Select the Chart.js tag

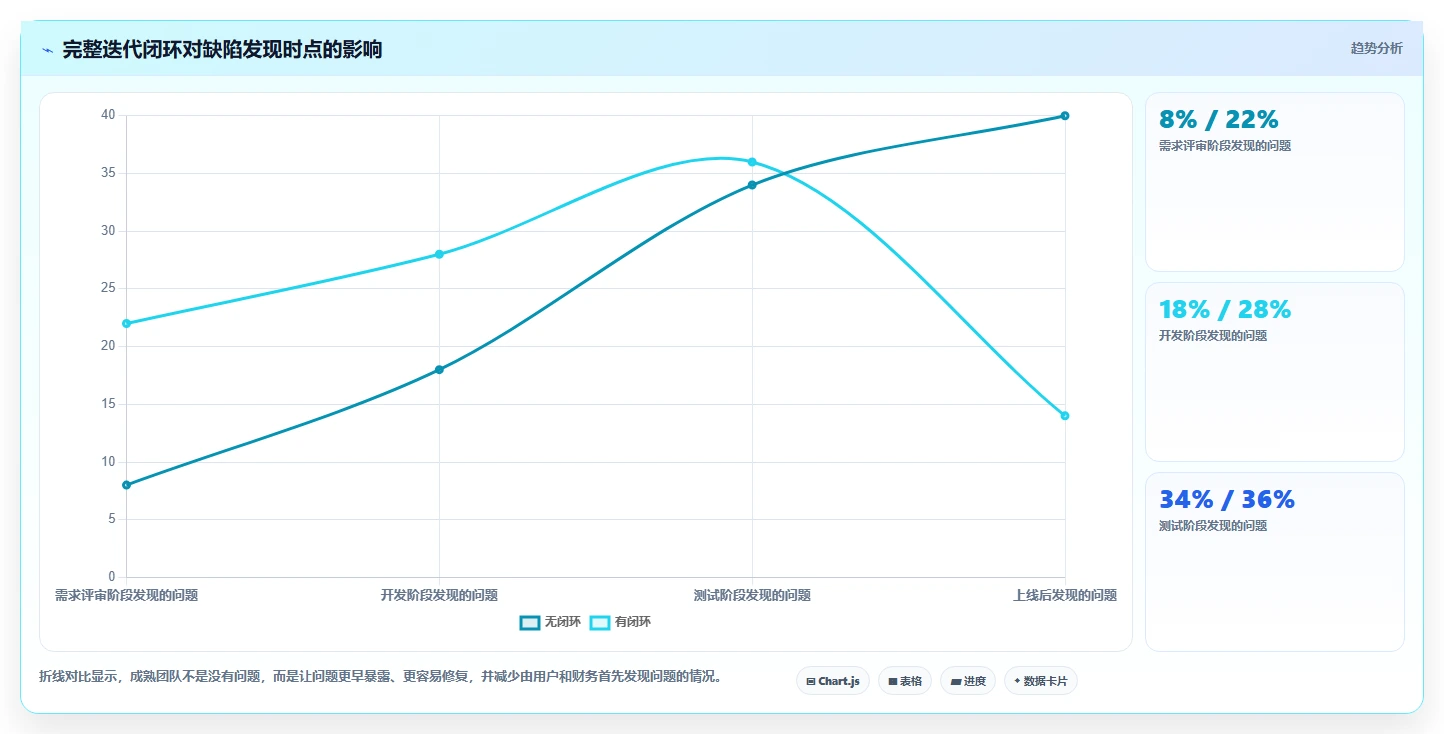(833, 681)
